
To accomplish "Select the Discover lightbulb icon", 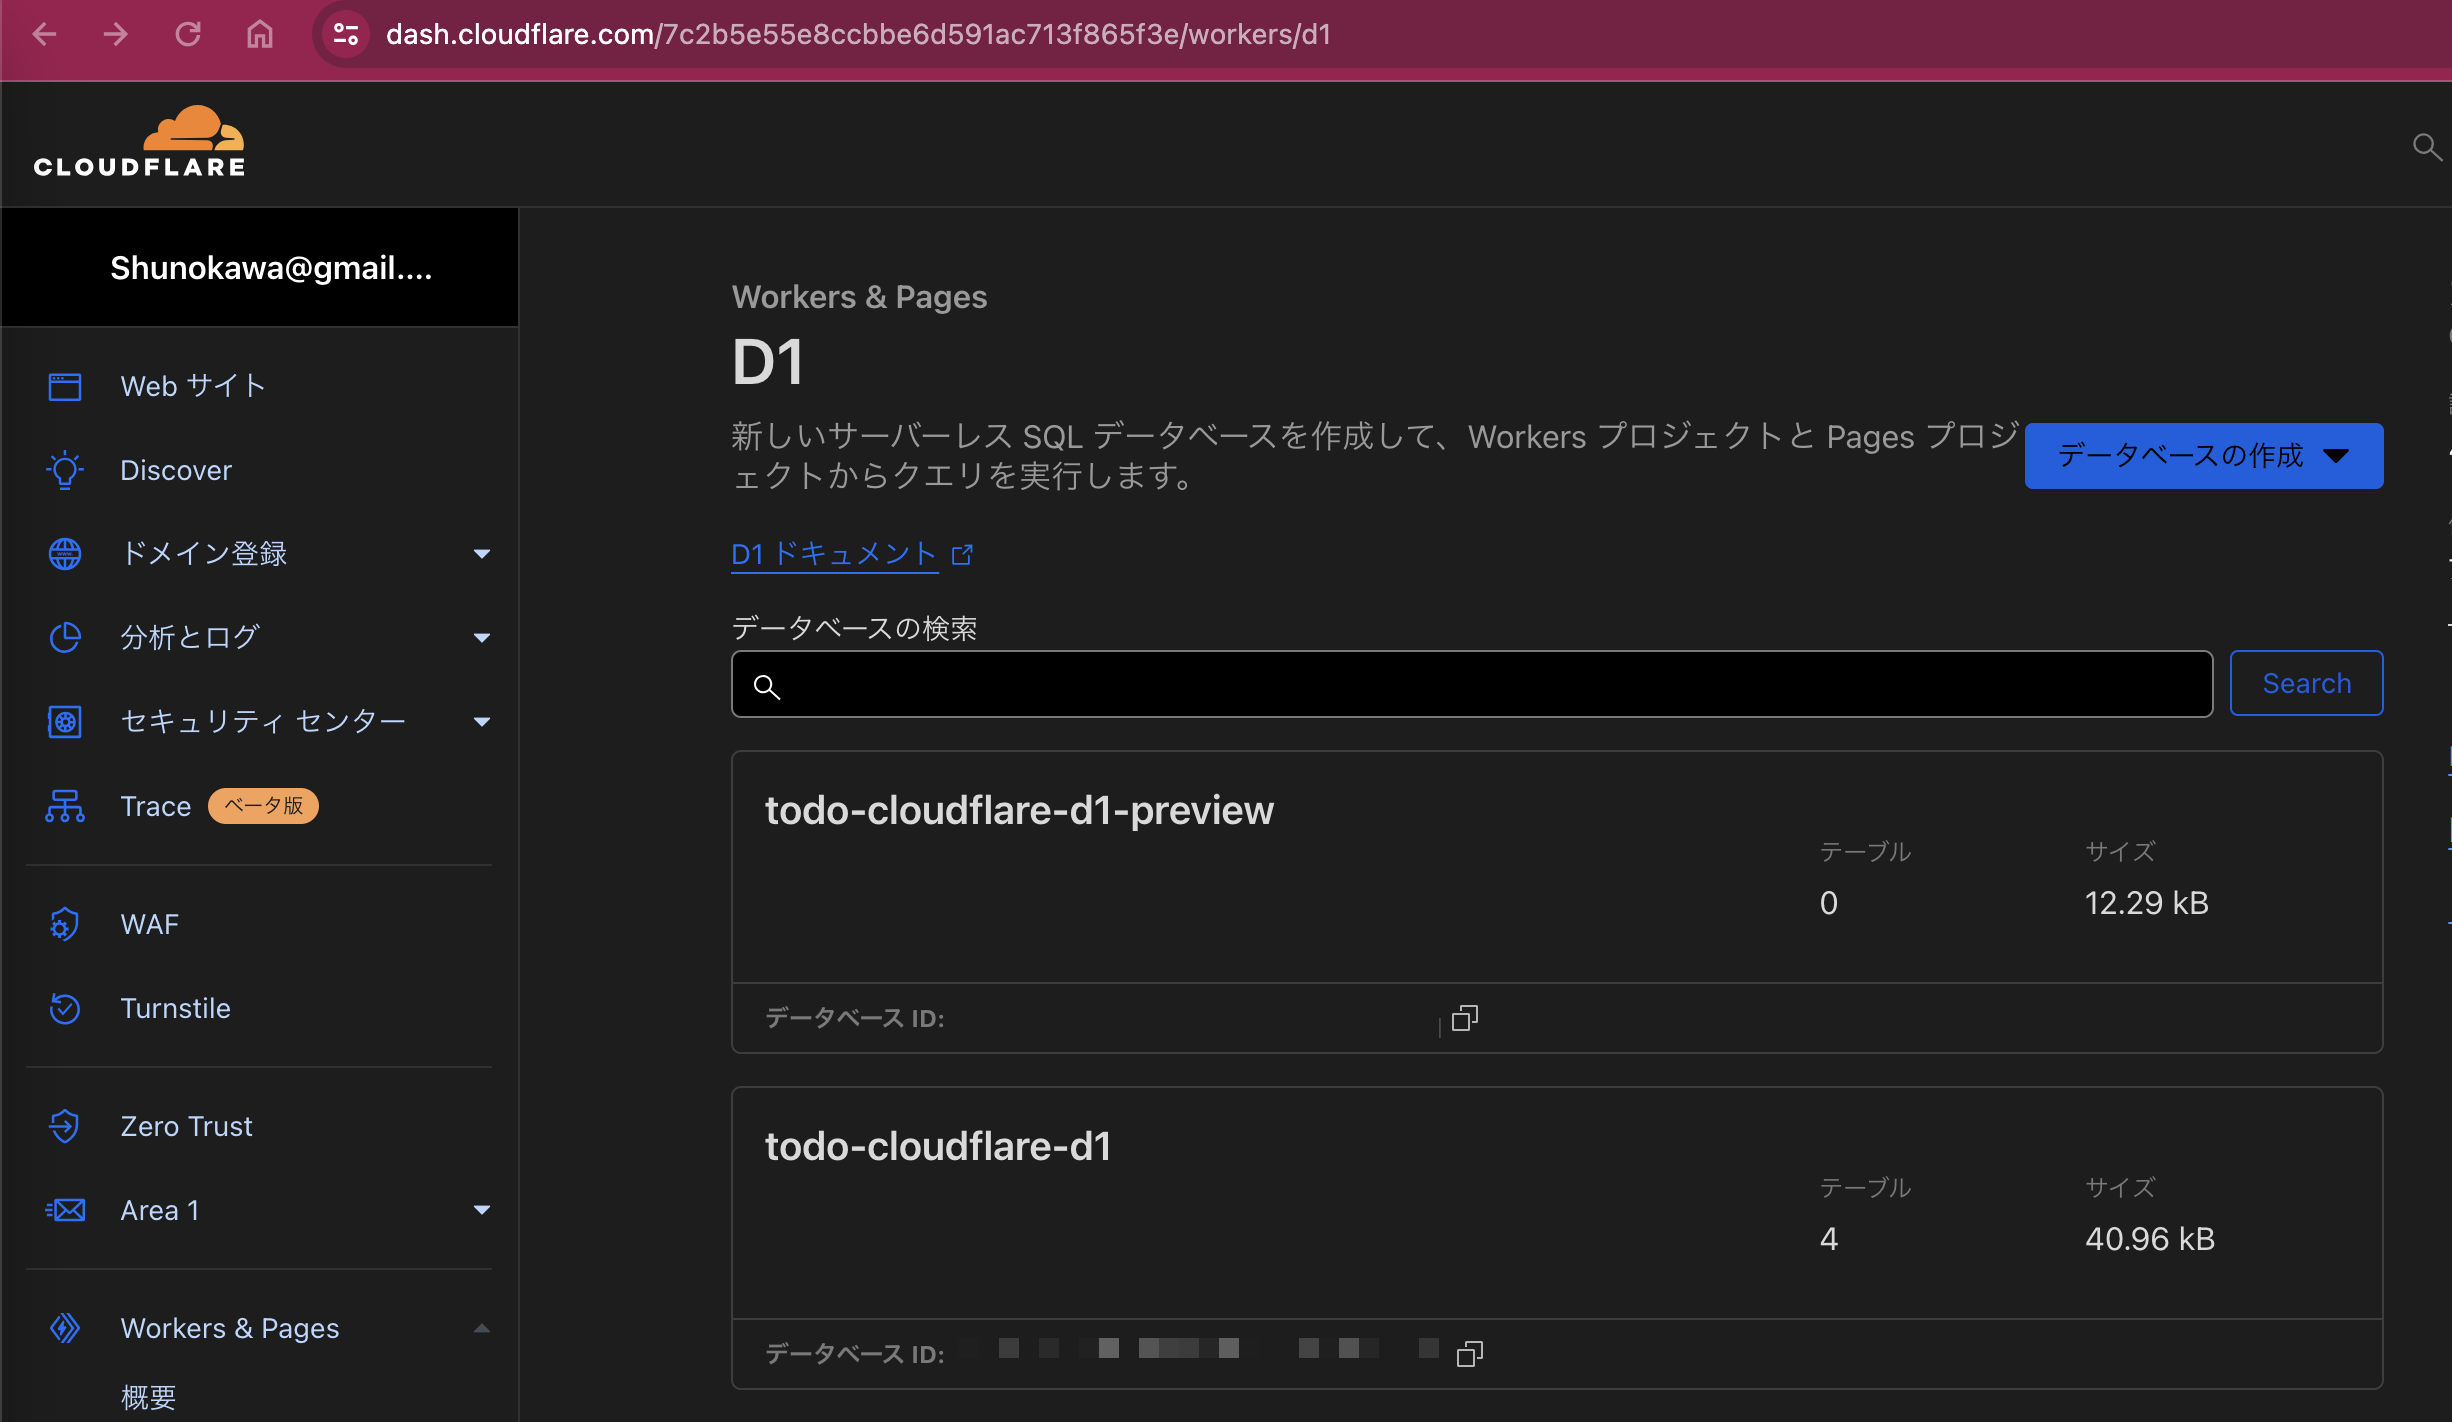I will point(64,470).
